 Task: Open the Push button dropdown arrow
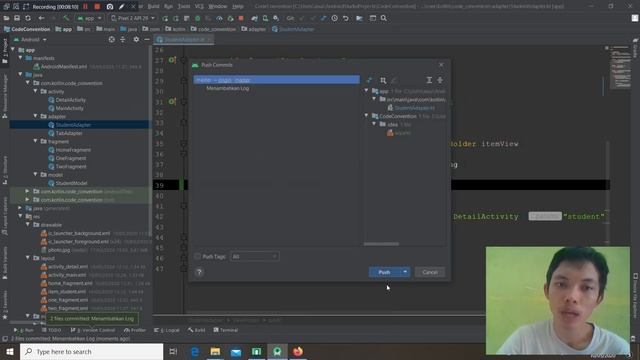tap(405, 272)
